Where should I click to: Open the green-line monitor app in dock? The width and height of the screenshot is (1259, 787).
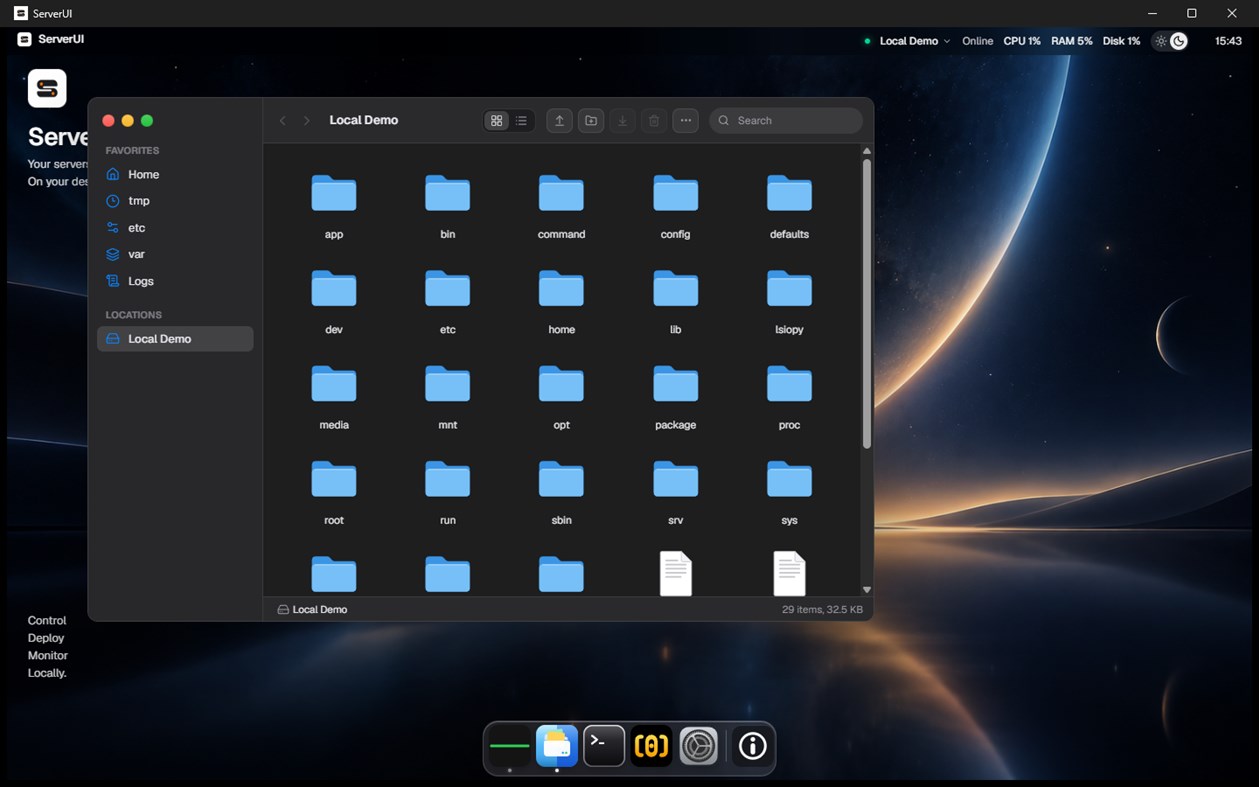pos(509,746)
